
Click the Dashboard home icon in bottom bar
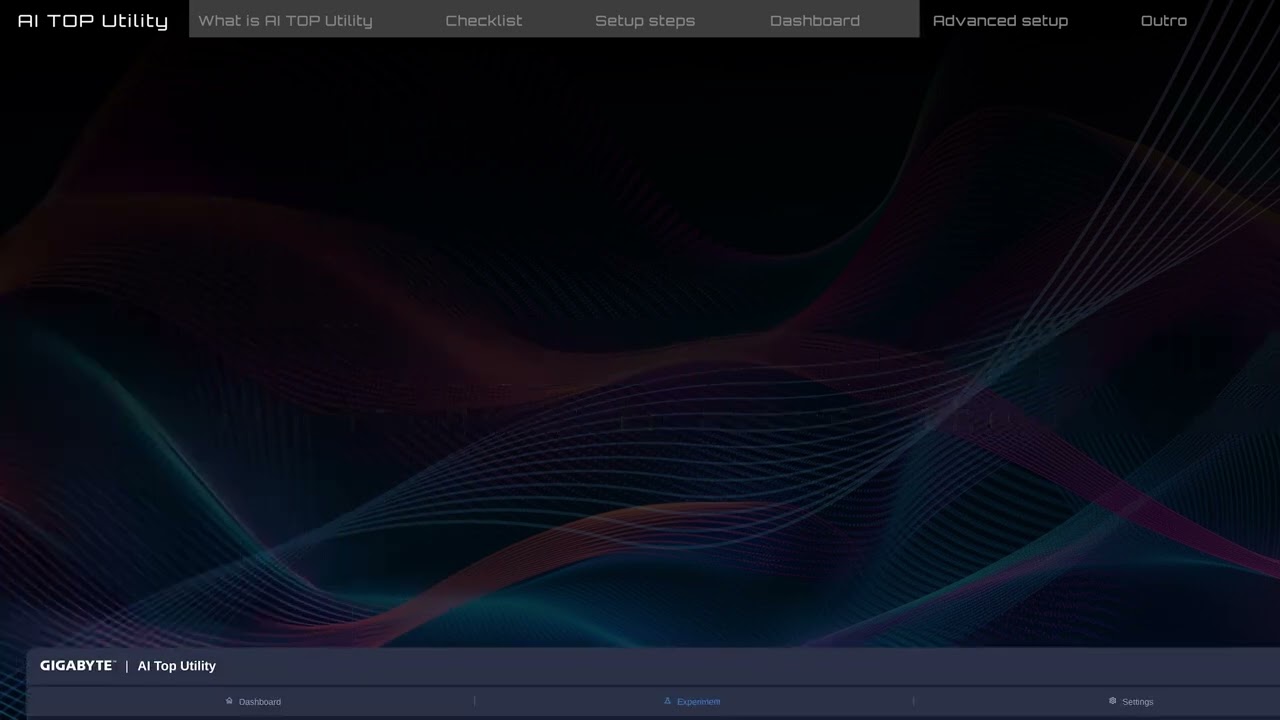pyautogui.click(x=229, y=701)
